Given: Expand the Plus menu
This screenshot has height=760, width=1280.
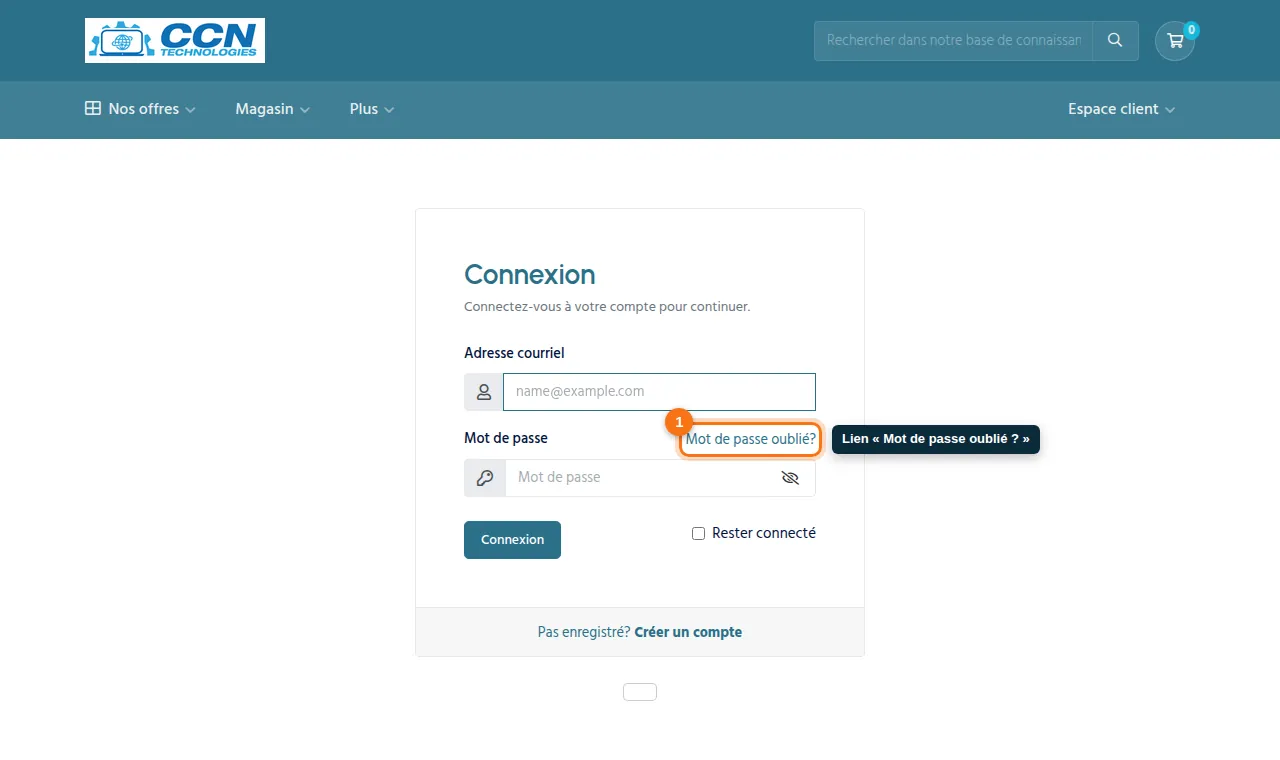Looking at the screenshot, I should pyautogui.click(x=372, y=109).
